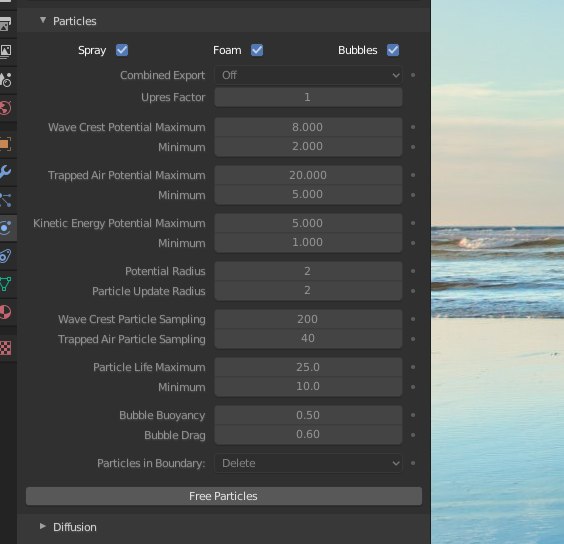Open the Combined Export dropdown
This screenshot has width=564, height=544.
point(308,75)
